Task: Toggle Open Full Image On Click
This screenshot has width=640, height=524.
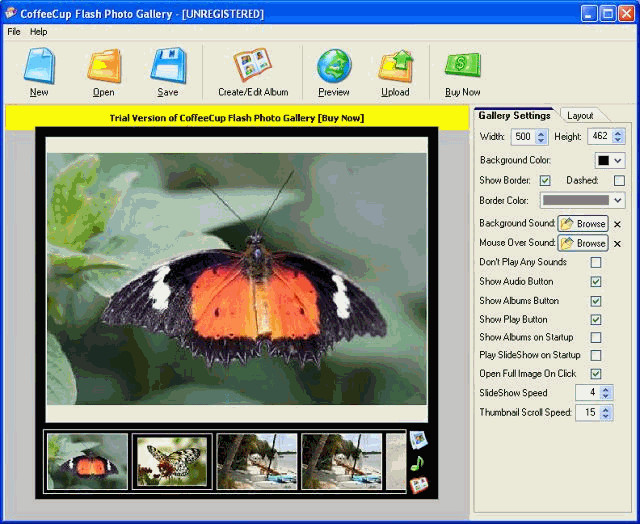Action: [596, 374]
